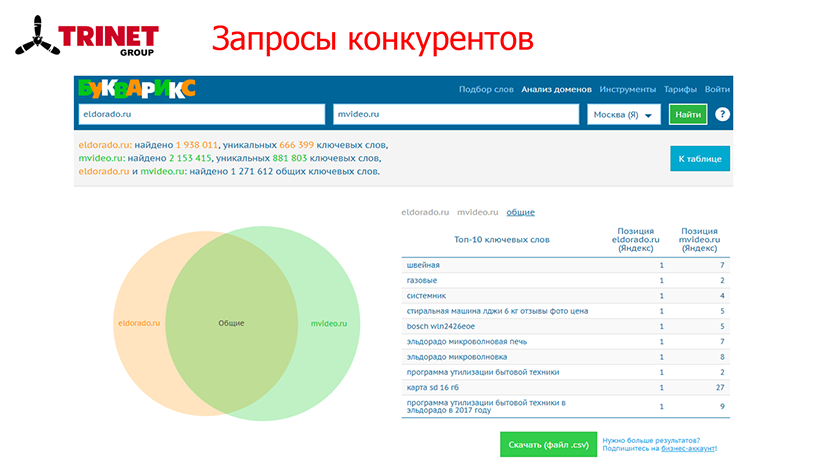Image resolution: width=818 pixels, height=461 pixels.
Task: Click the 1 938 011 found count
Action: click(x=197, y=145)
